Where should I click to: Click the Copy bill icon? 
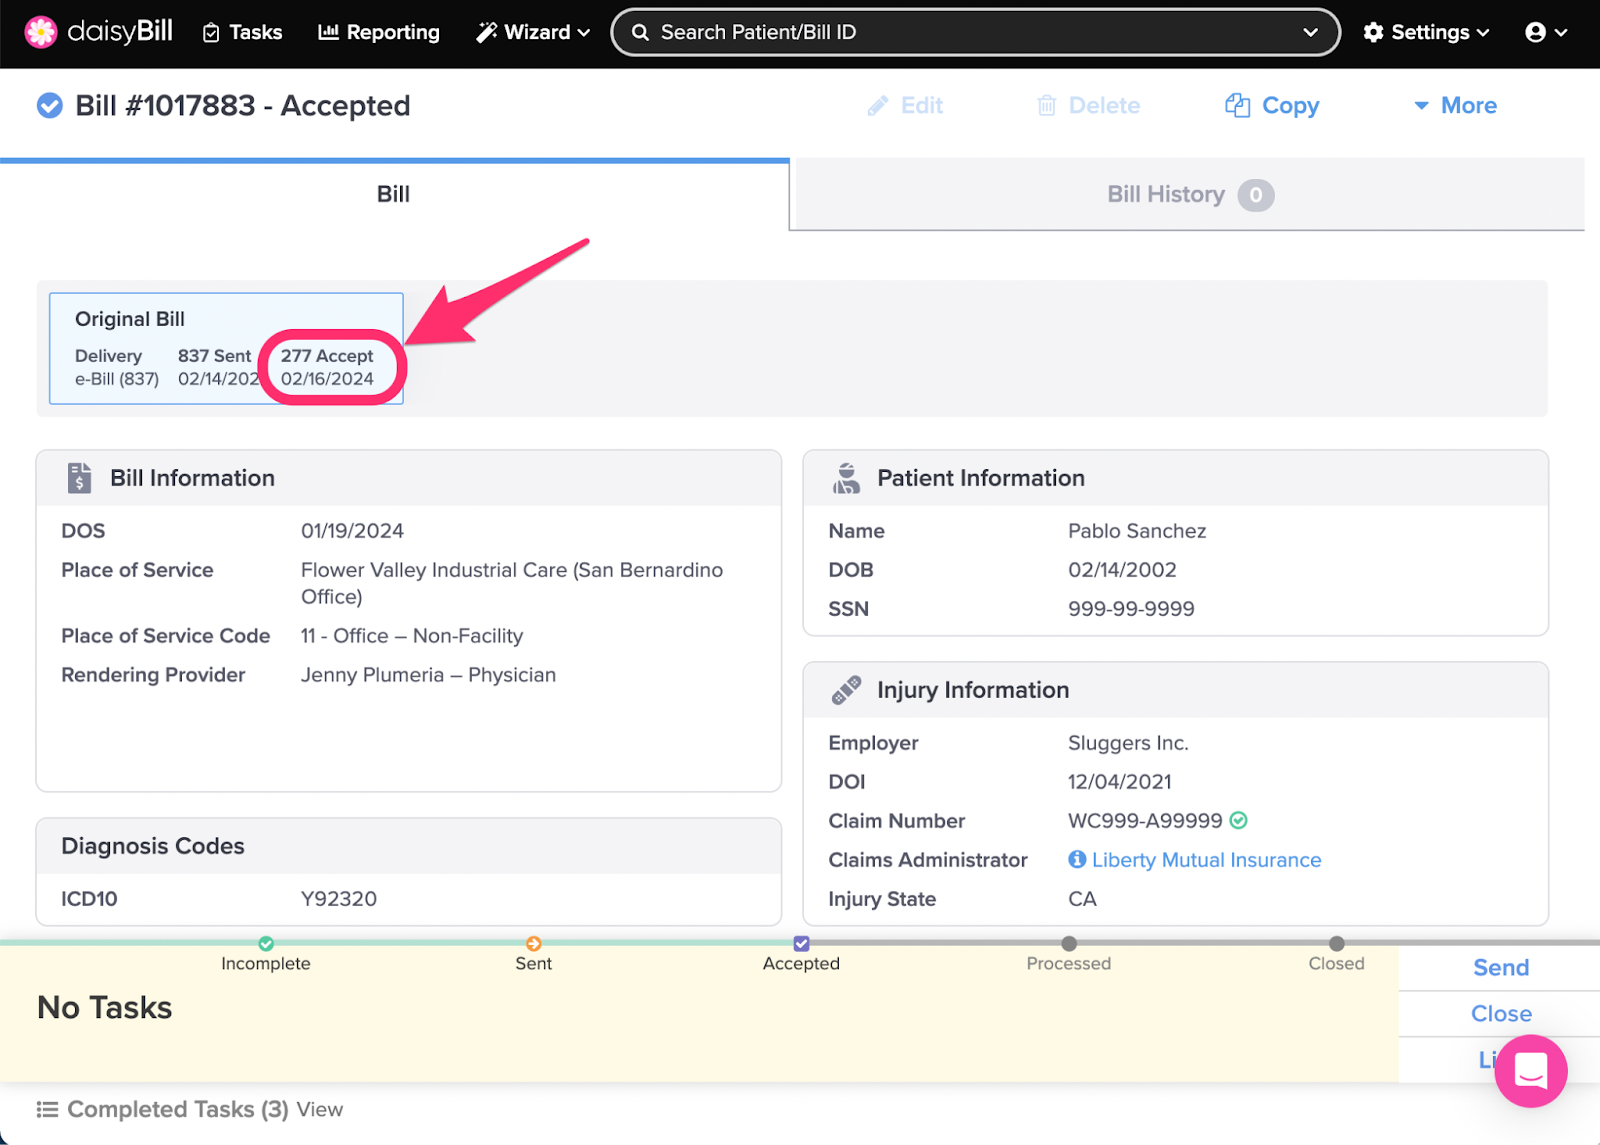(x=1238, y=105)
